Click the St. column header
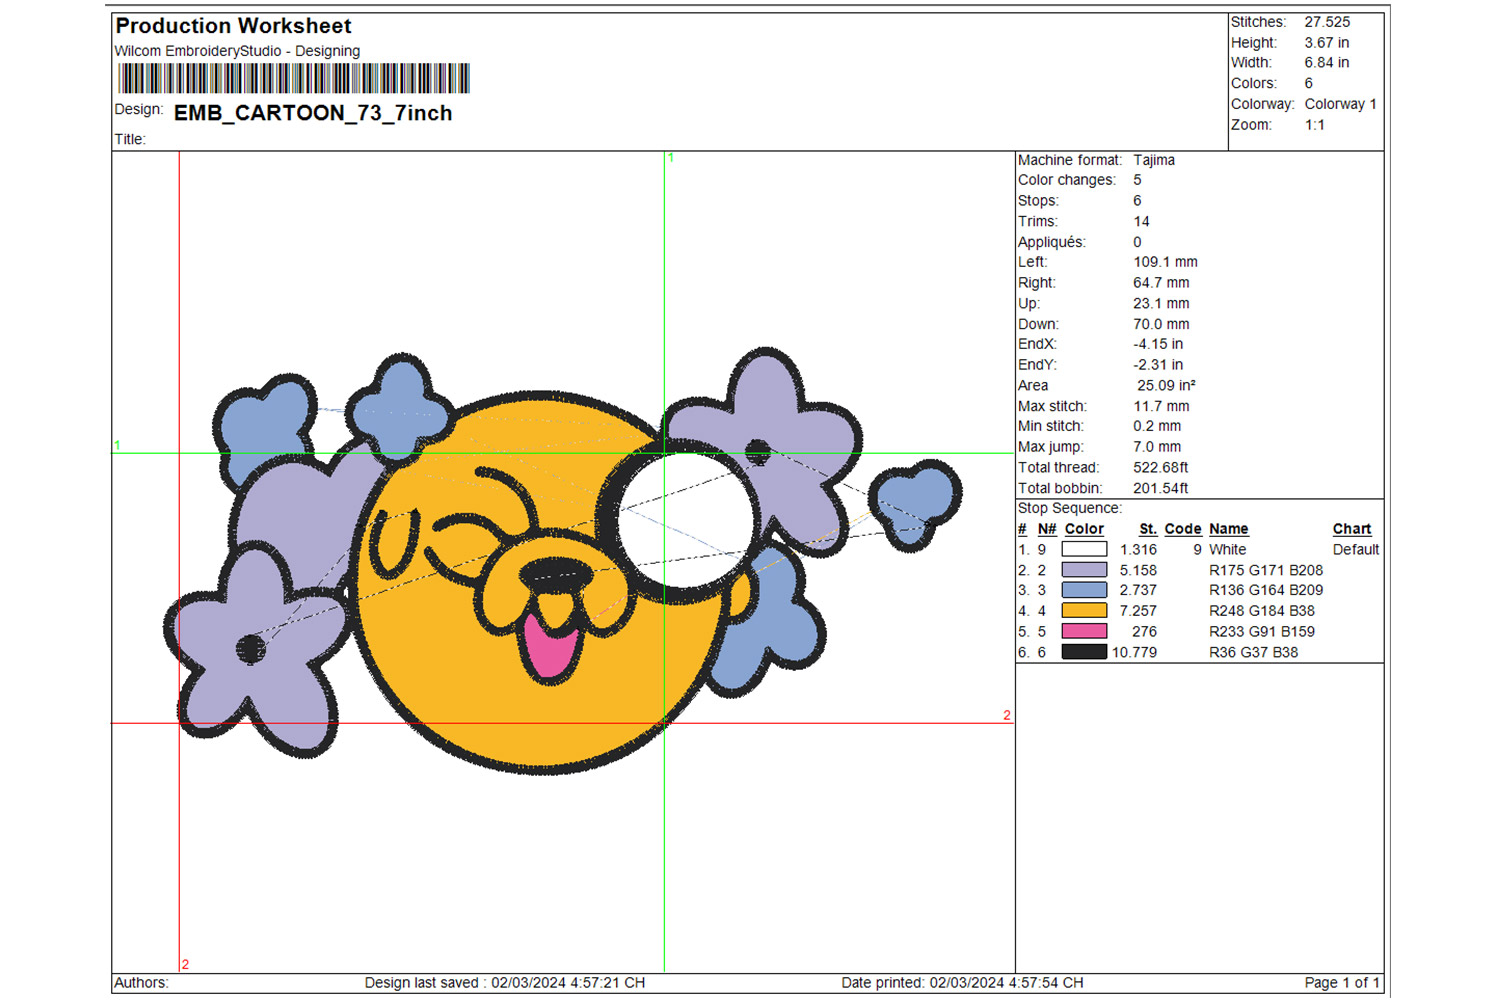The height and width of the screenshot is (1000, 1502). click(1147, 529)
